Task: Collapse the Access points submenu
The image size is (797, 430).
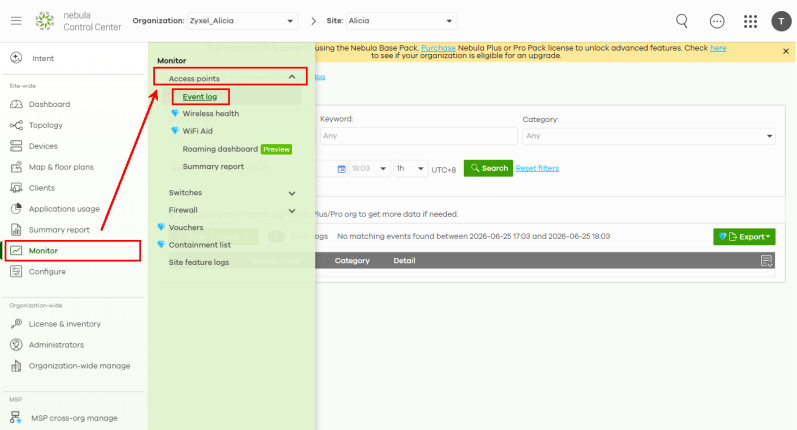Action: [x=292, y=77]
